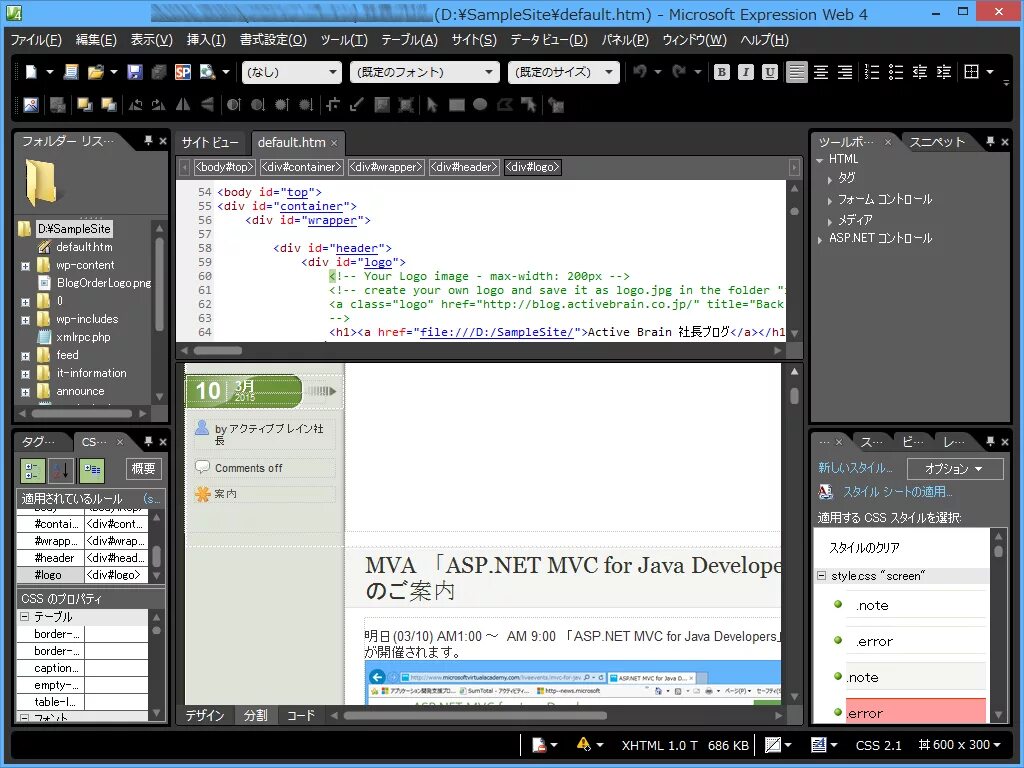1024x768 pixels.
Task: Expand the wp-content folder in folder list
Action: [x=25, y=266]
